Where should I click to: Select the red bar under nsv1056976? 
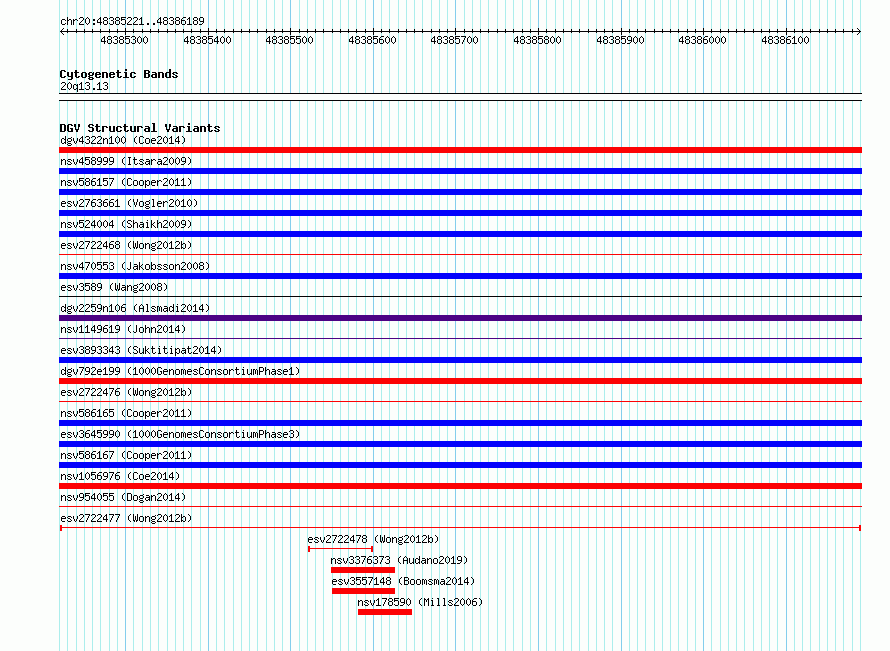460,486
